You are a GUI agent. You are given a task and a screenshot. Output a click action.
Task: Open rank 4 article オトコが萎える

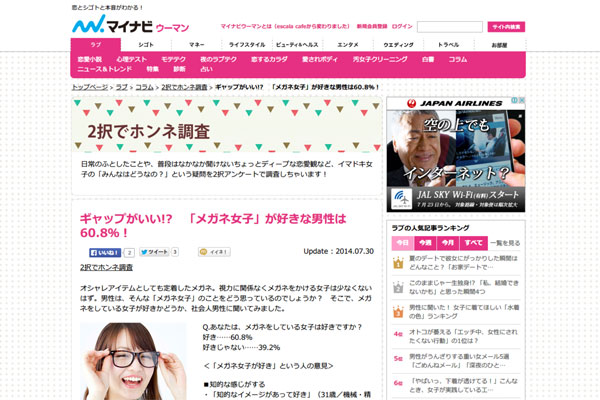[463, 336]
